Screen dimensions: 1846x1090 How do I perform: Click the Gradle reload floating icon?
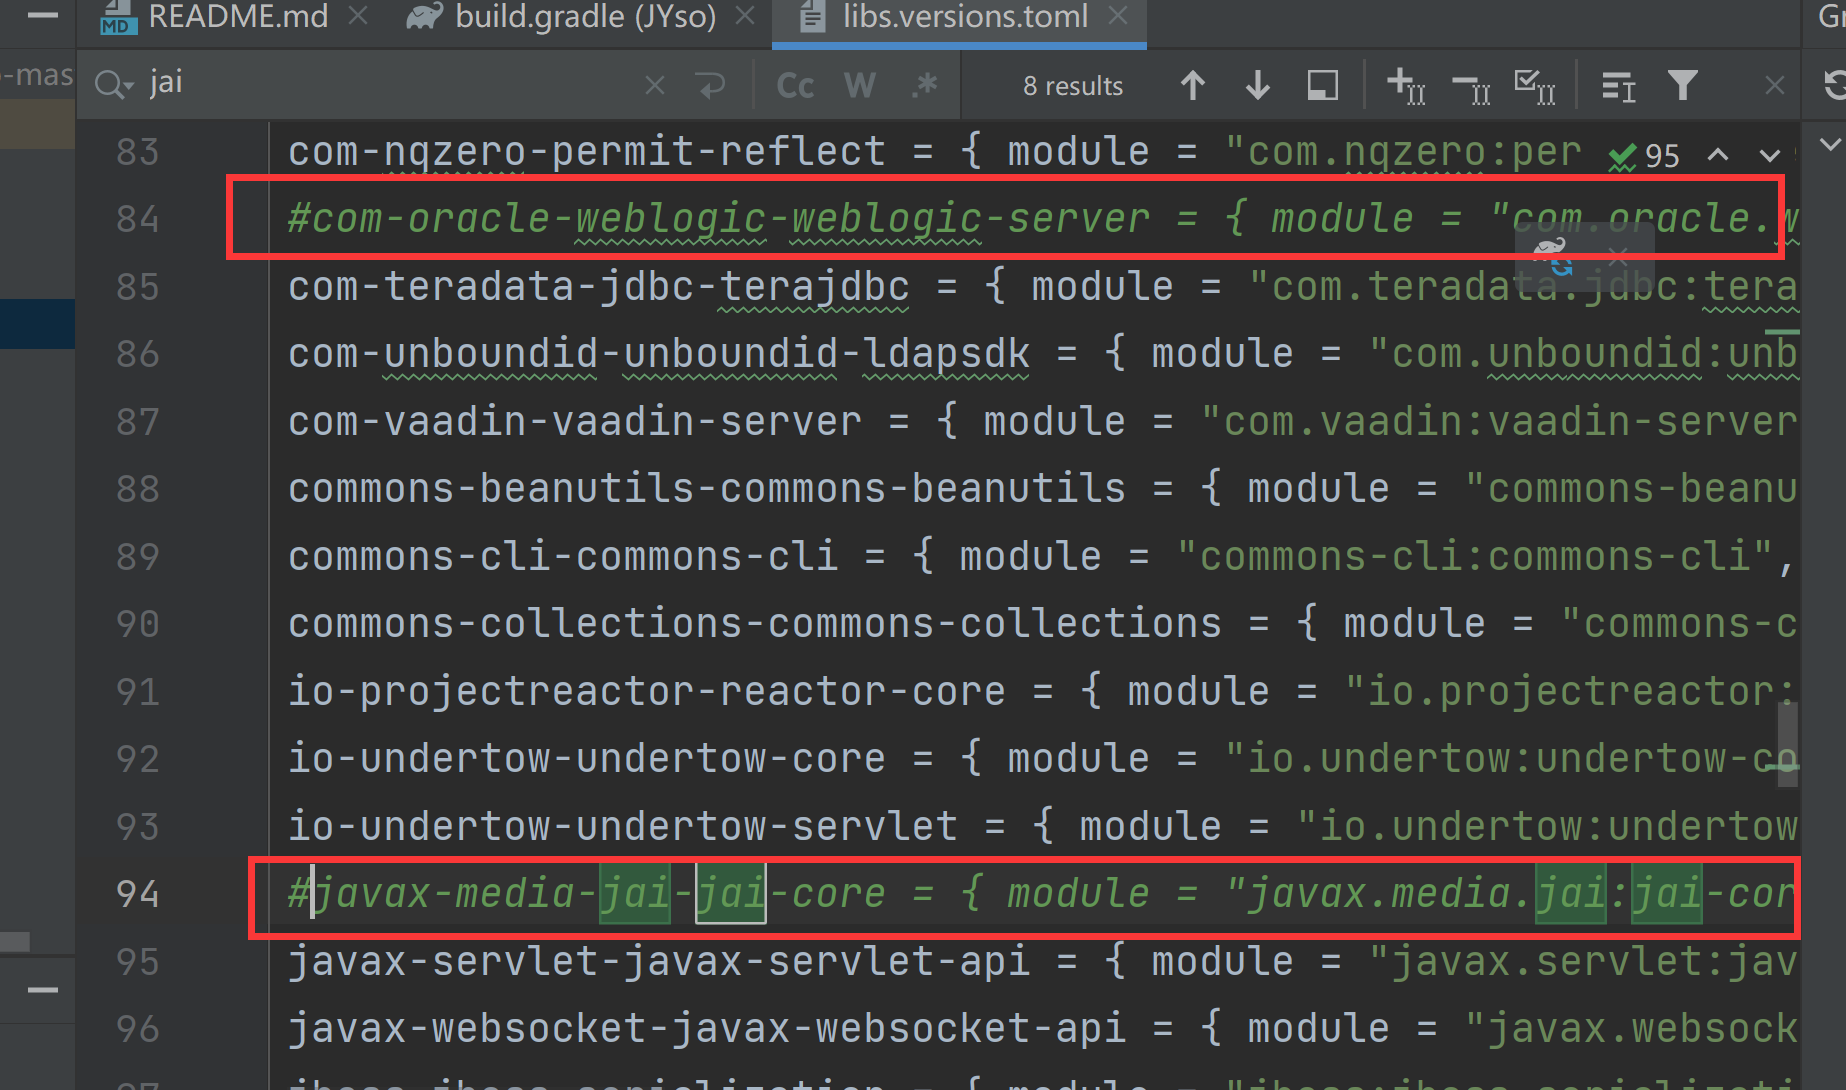click(1552, 256)
